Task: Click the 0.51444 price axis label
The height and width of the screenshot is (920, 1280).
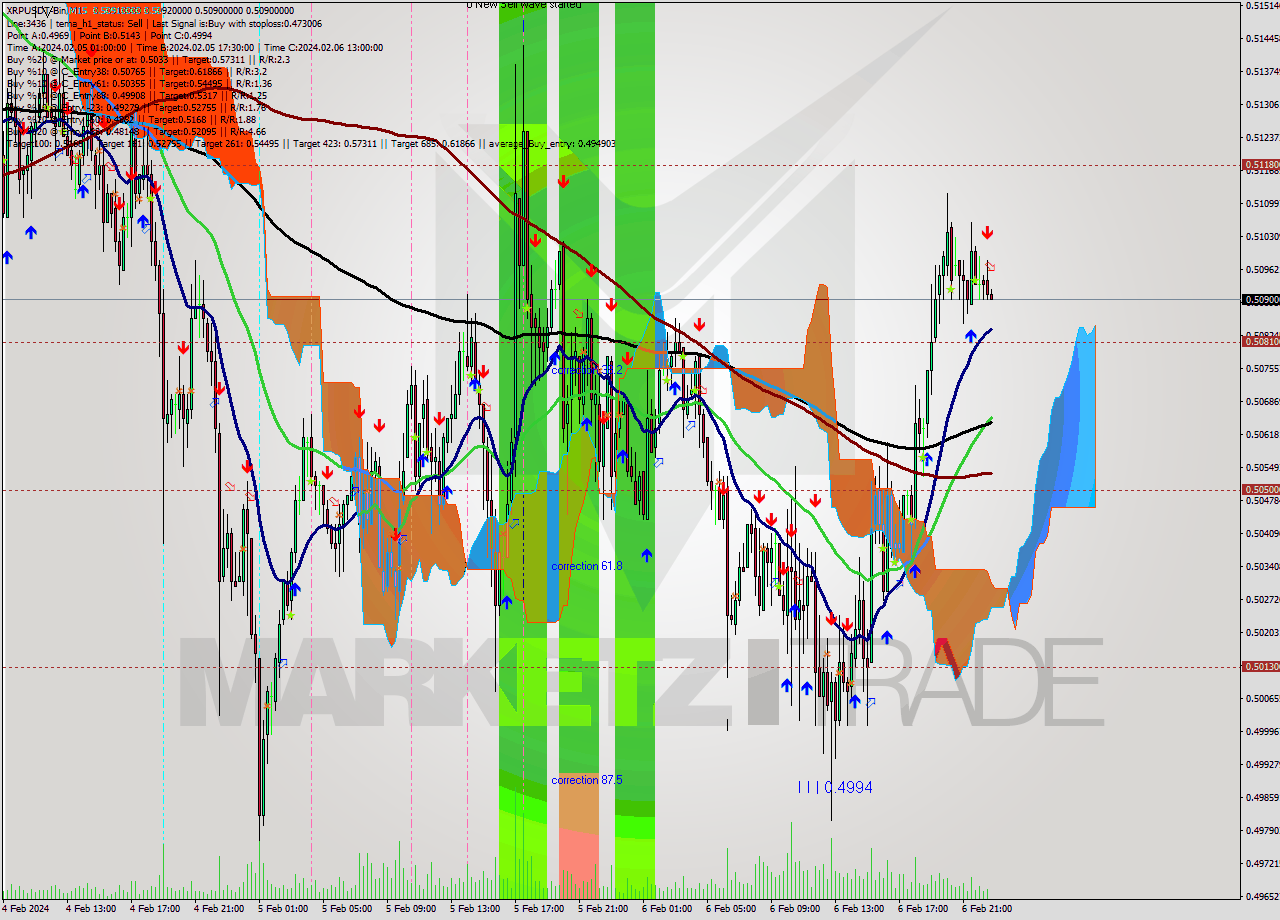Action: pyautogui.click(x=1262, y=38)
